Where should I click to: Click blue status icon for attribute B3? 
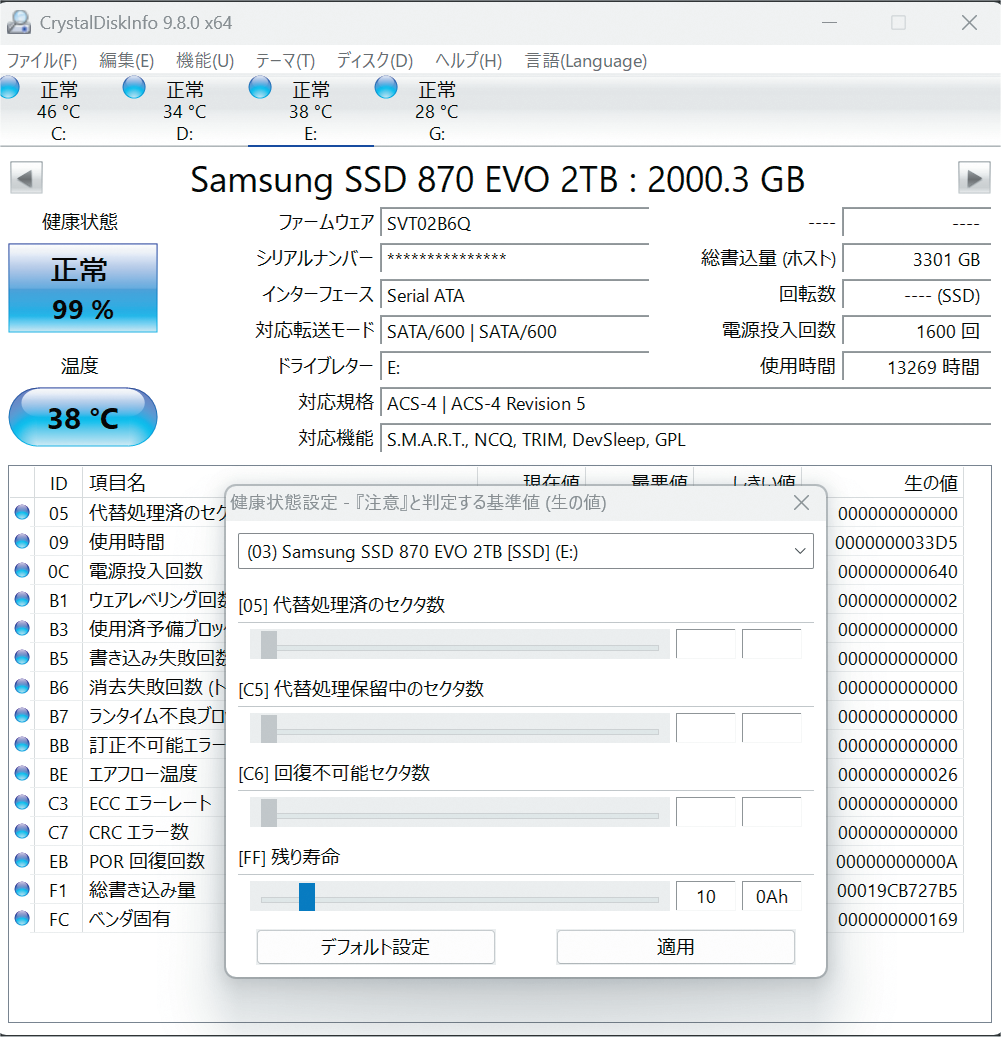pyautogui.click(x=22, y=628)
